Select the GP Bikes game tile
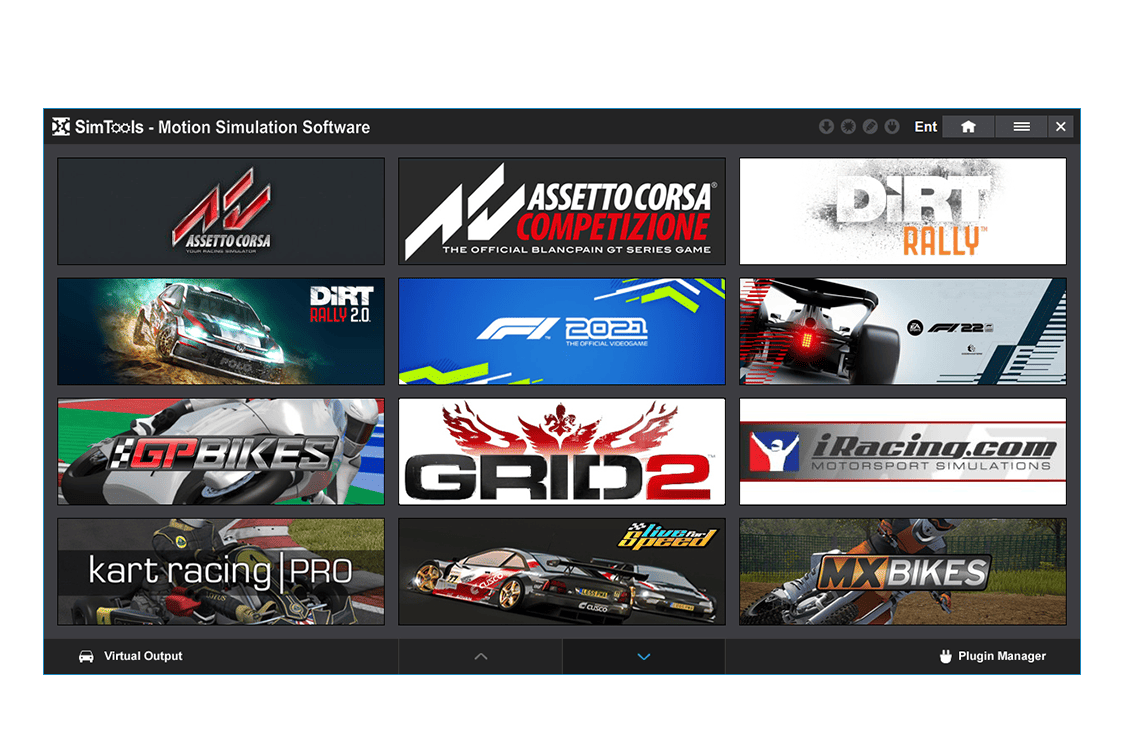The width and height of the screenshot is (1124, 750). coord(221,452)
